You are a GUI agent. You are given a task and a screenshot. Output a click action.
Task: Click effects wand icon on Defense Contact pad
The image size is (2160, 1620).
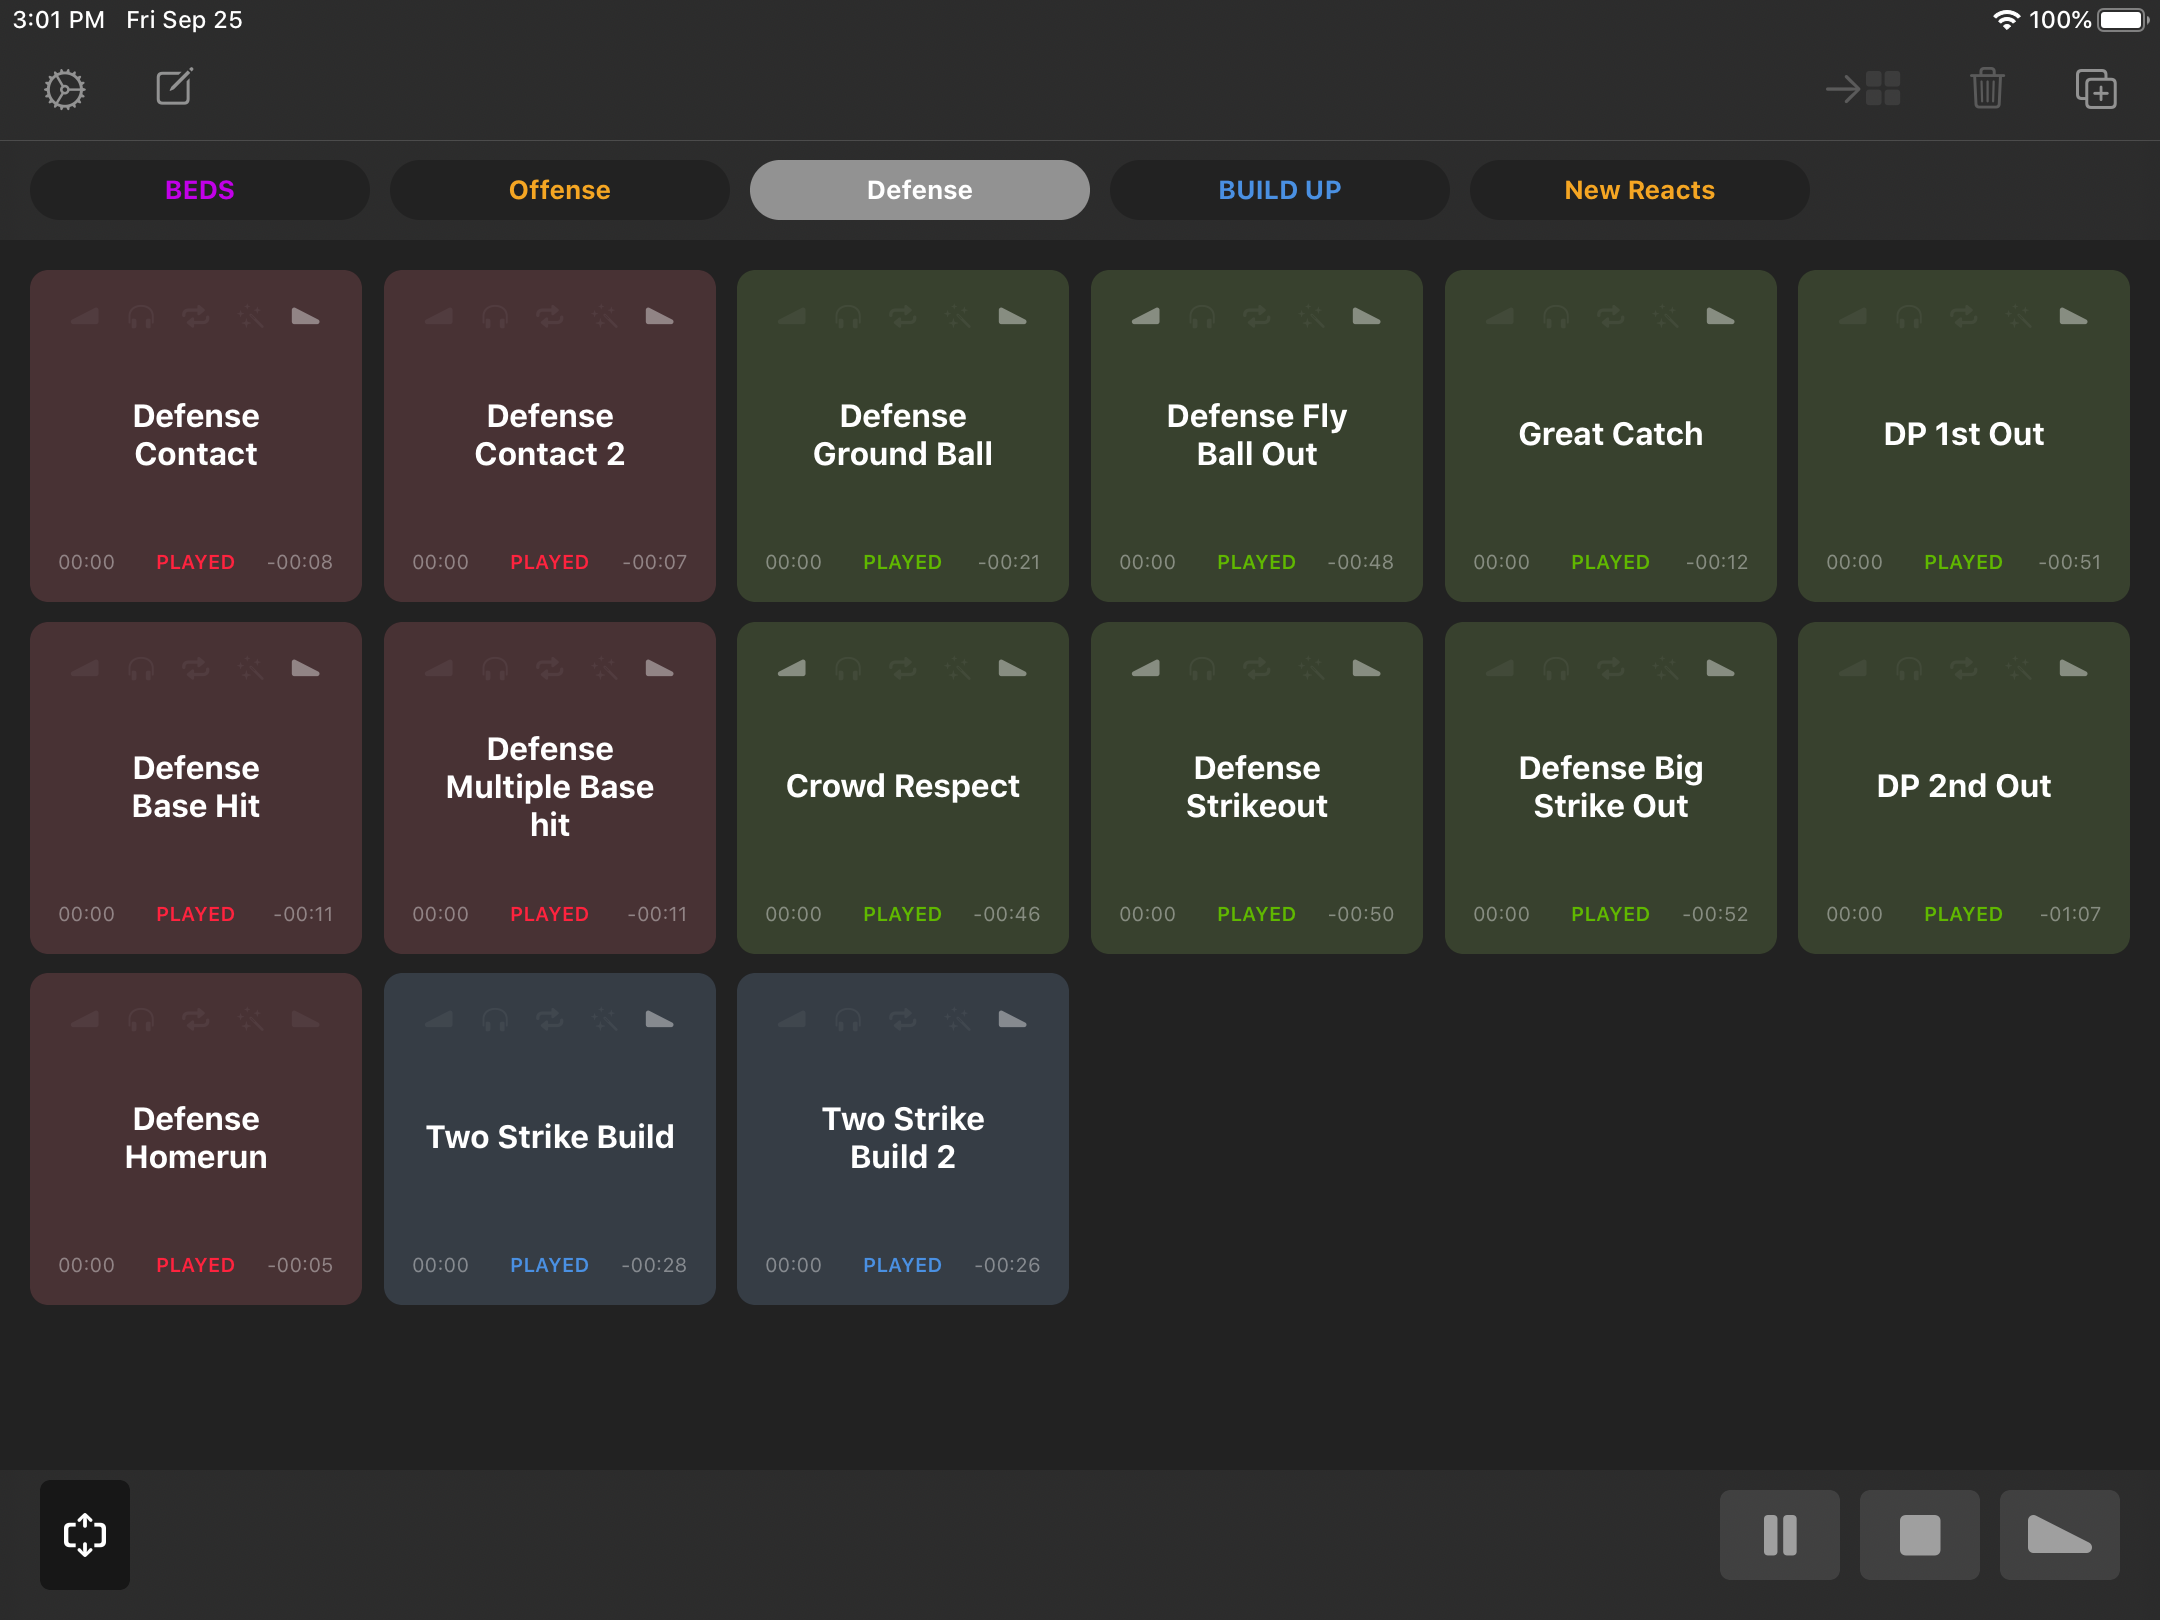click(251, 317)
